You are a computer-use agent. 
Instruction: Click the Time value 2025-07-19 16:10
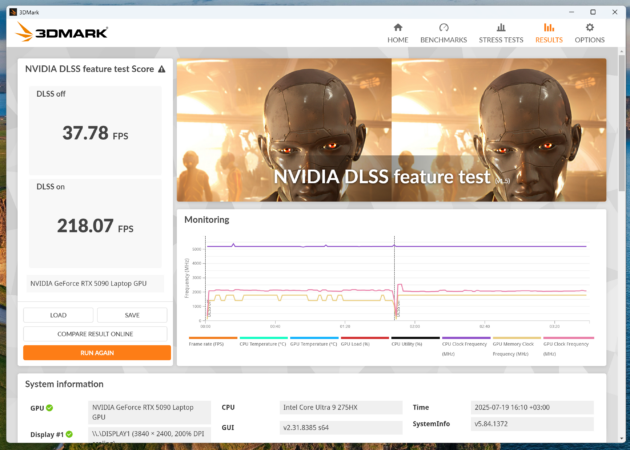(532, 407)
